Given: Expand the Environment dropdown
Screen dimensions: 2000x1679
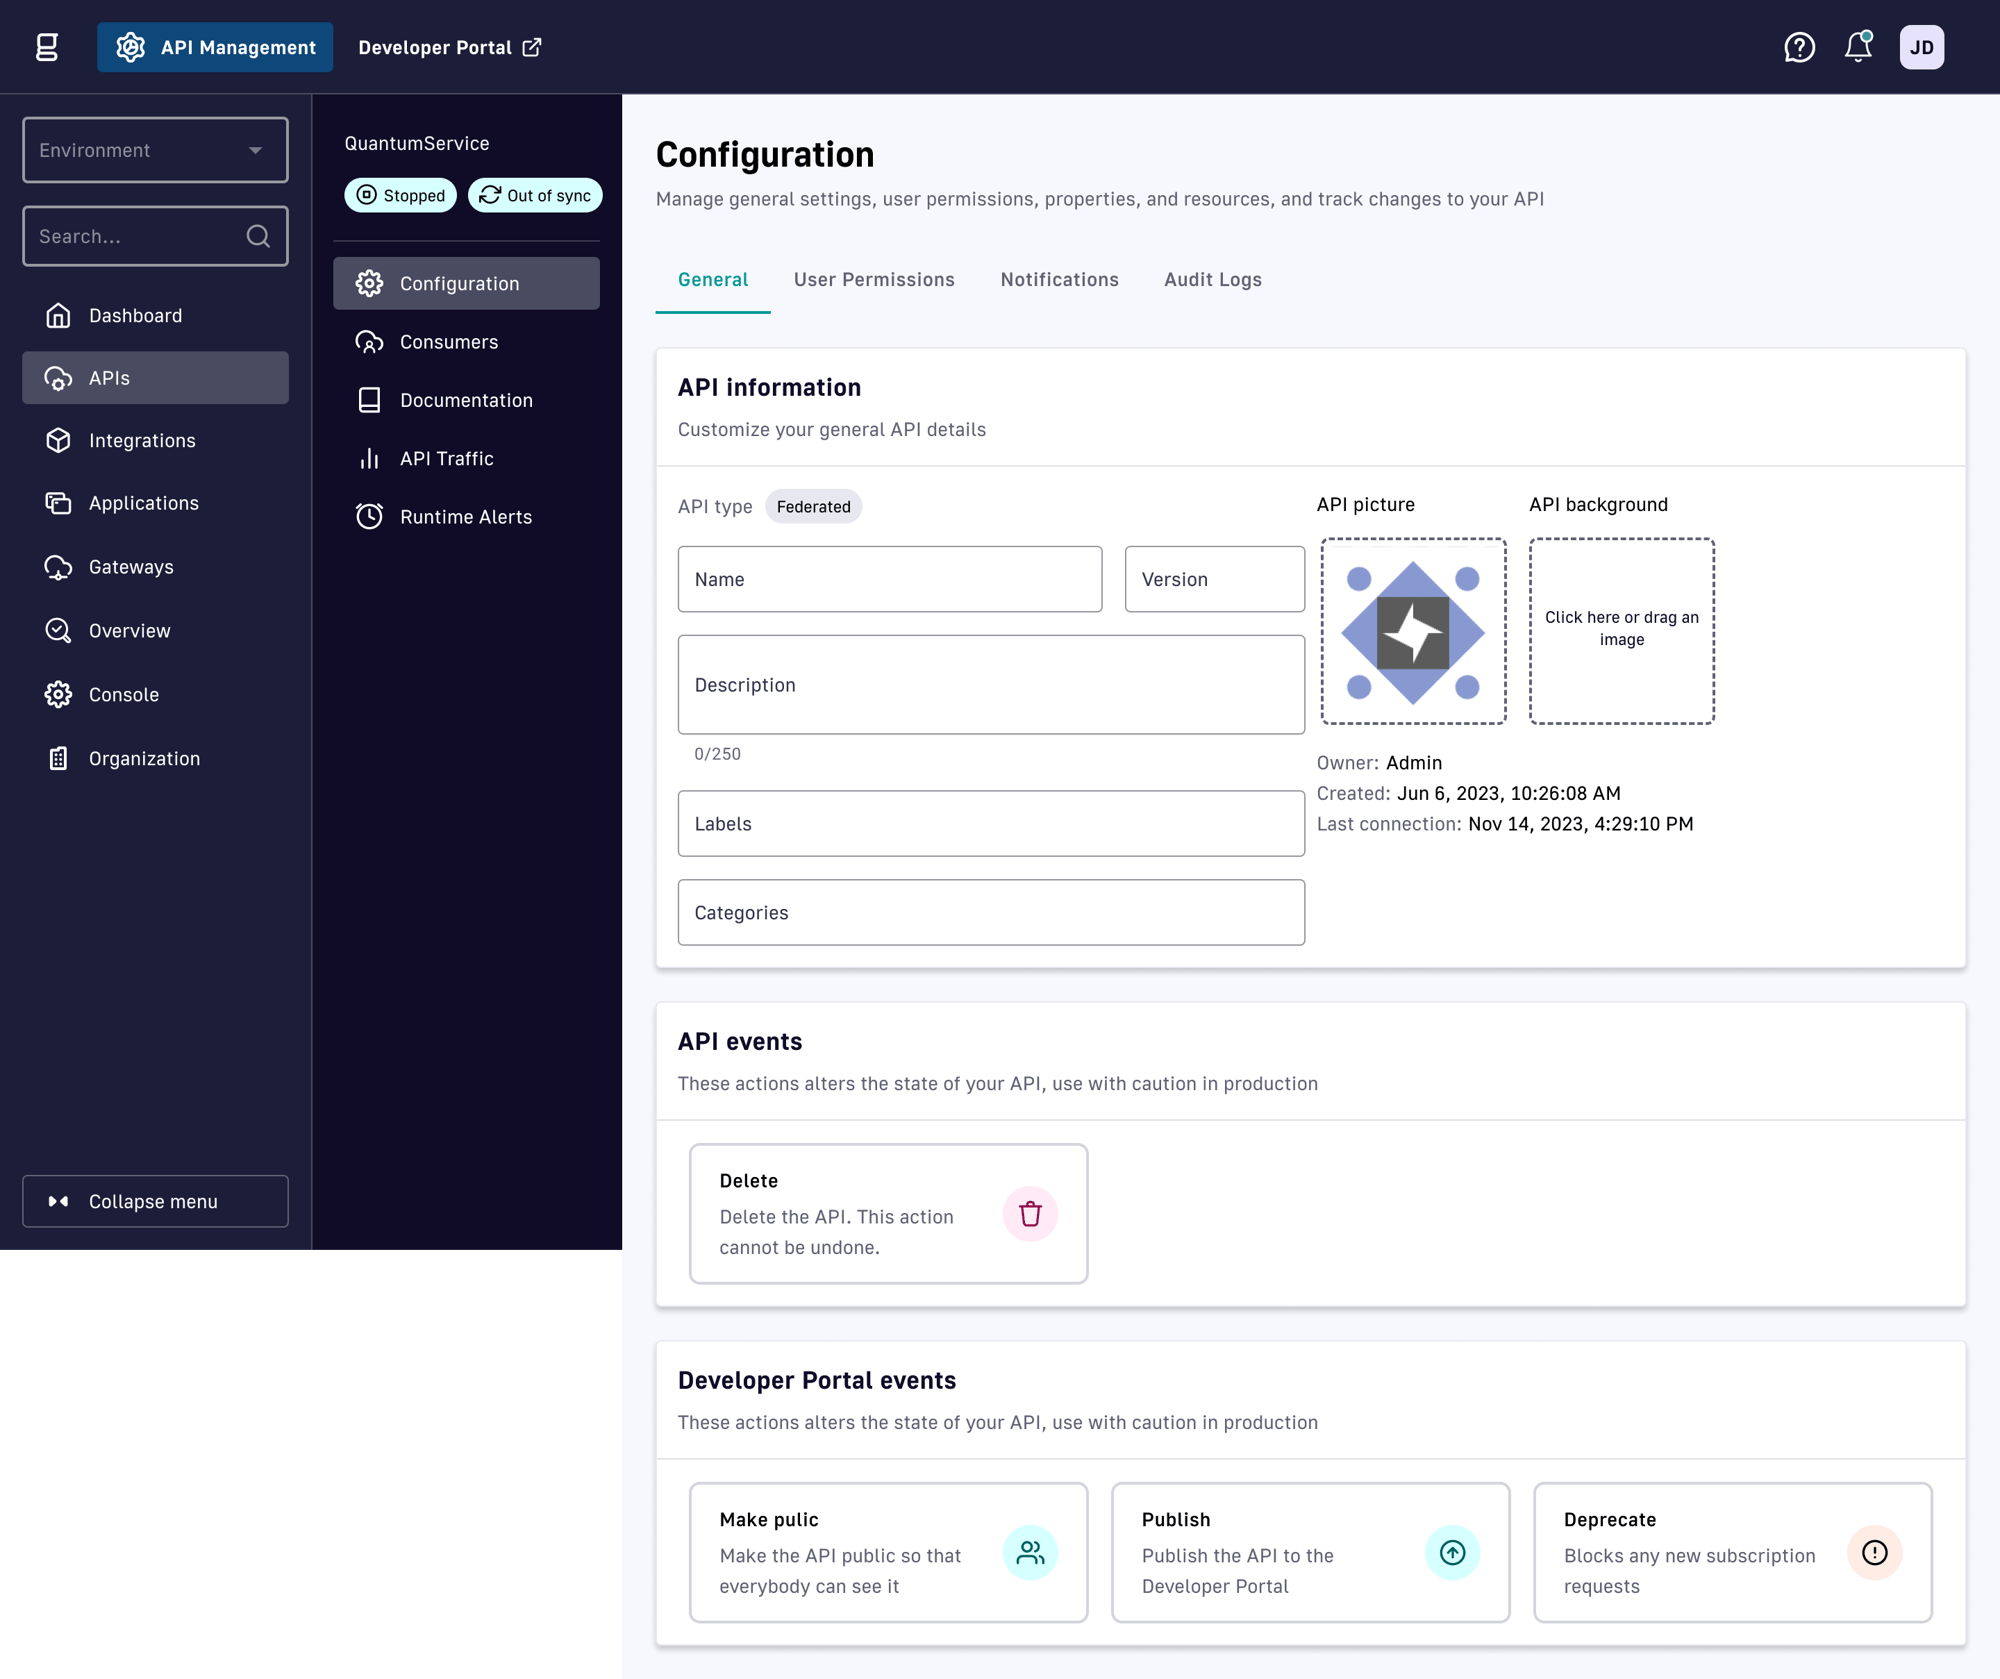Looking at the screenshot, I should click(155, 150).
